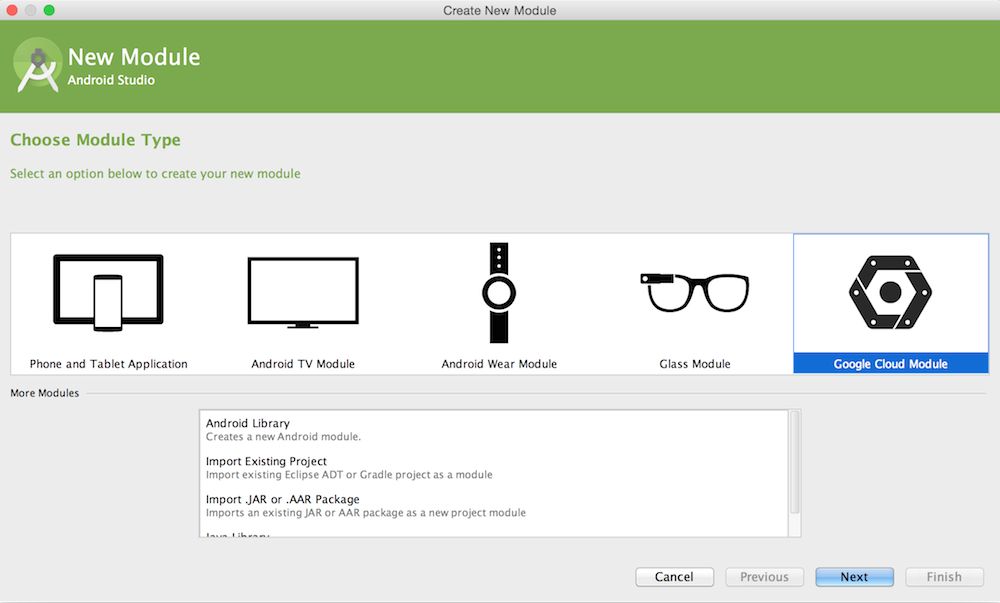
Task: Click the disabled Previous button
Action: click(764, 577)
